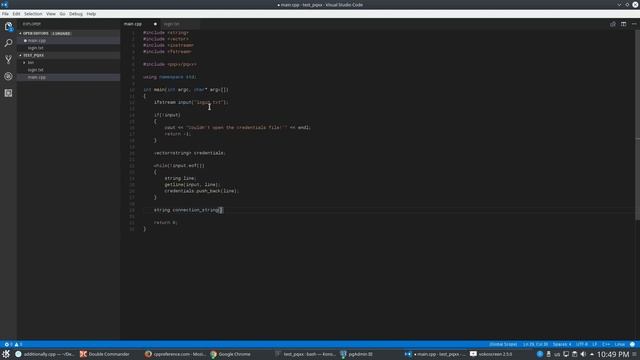The image size is (640, 360).
Task: Open login.txt in TEST_PQXX folder
Action: click(x=69, y=70)
